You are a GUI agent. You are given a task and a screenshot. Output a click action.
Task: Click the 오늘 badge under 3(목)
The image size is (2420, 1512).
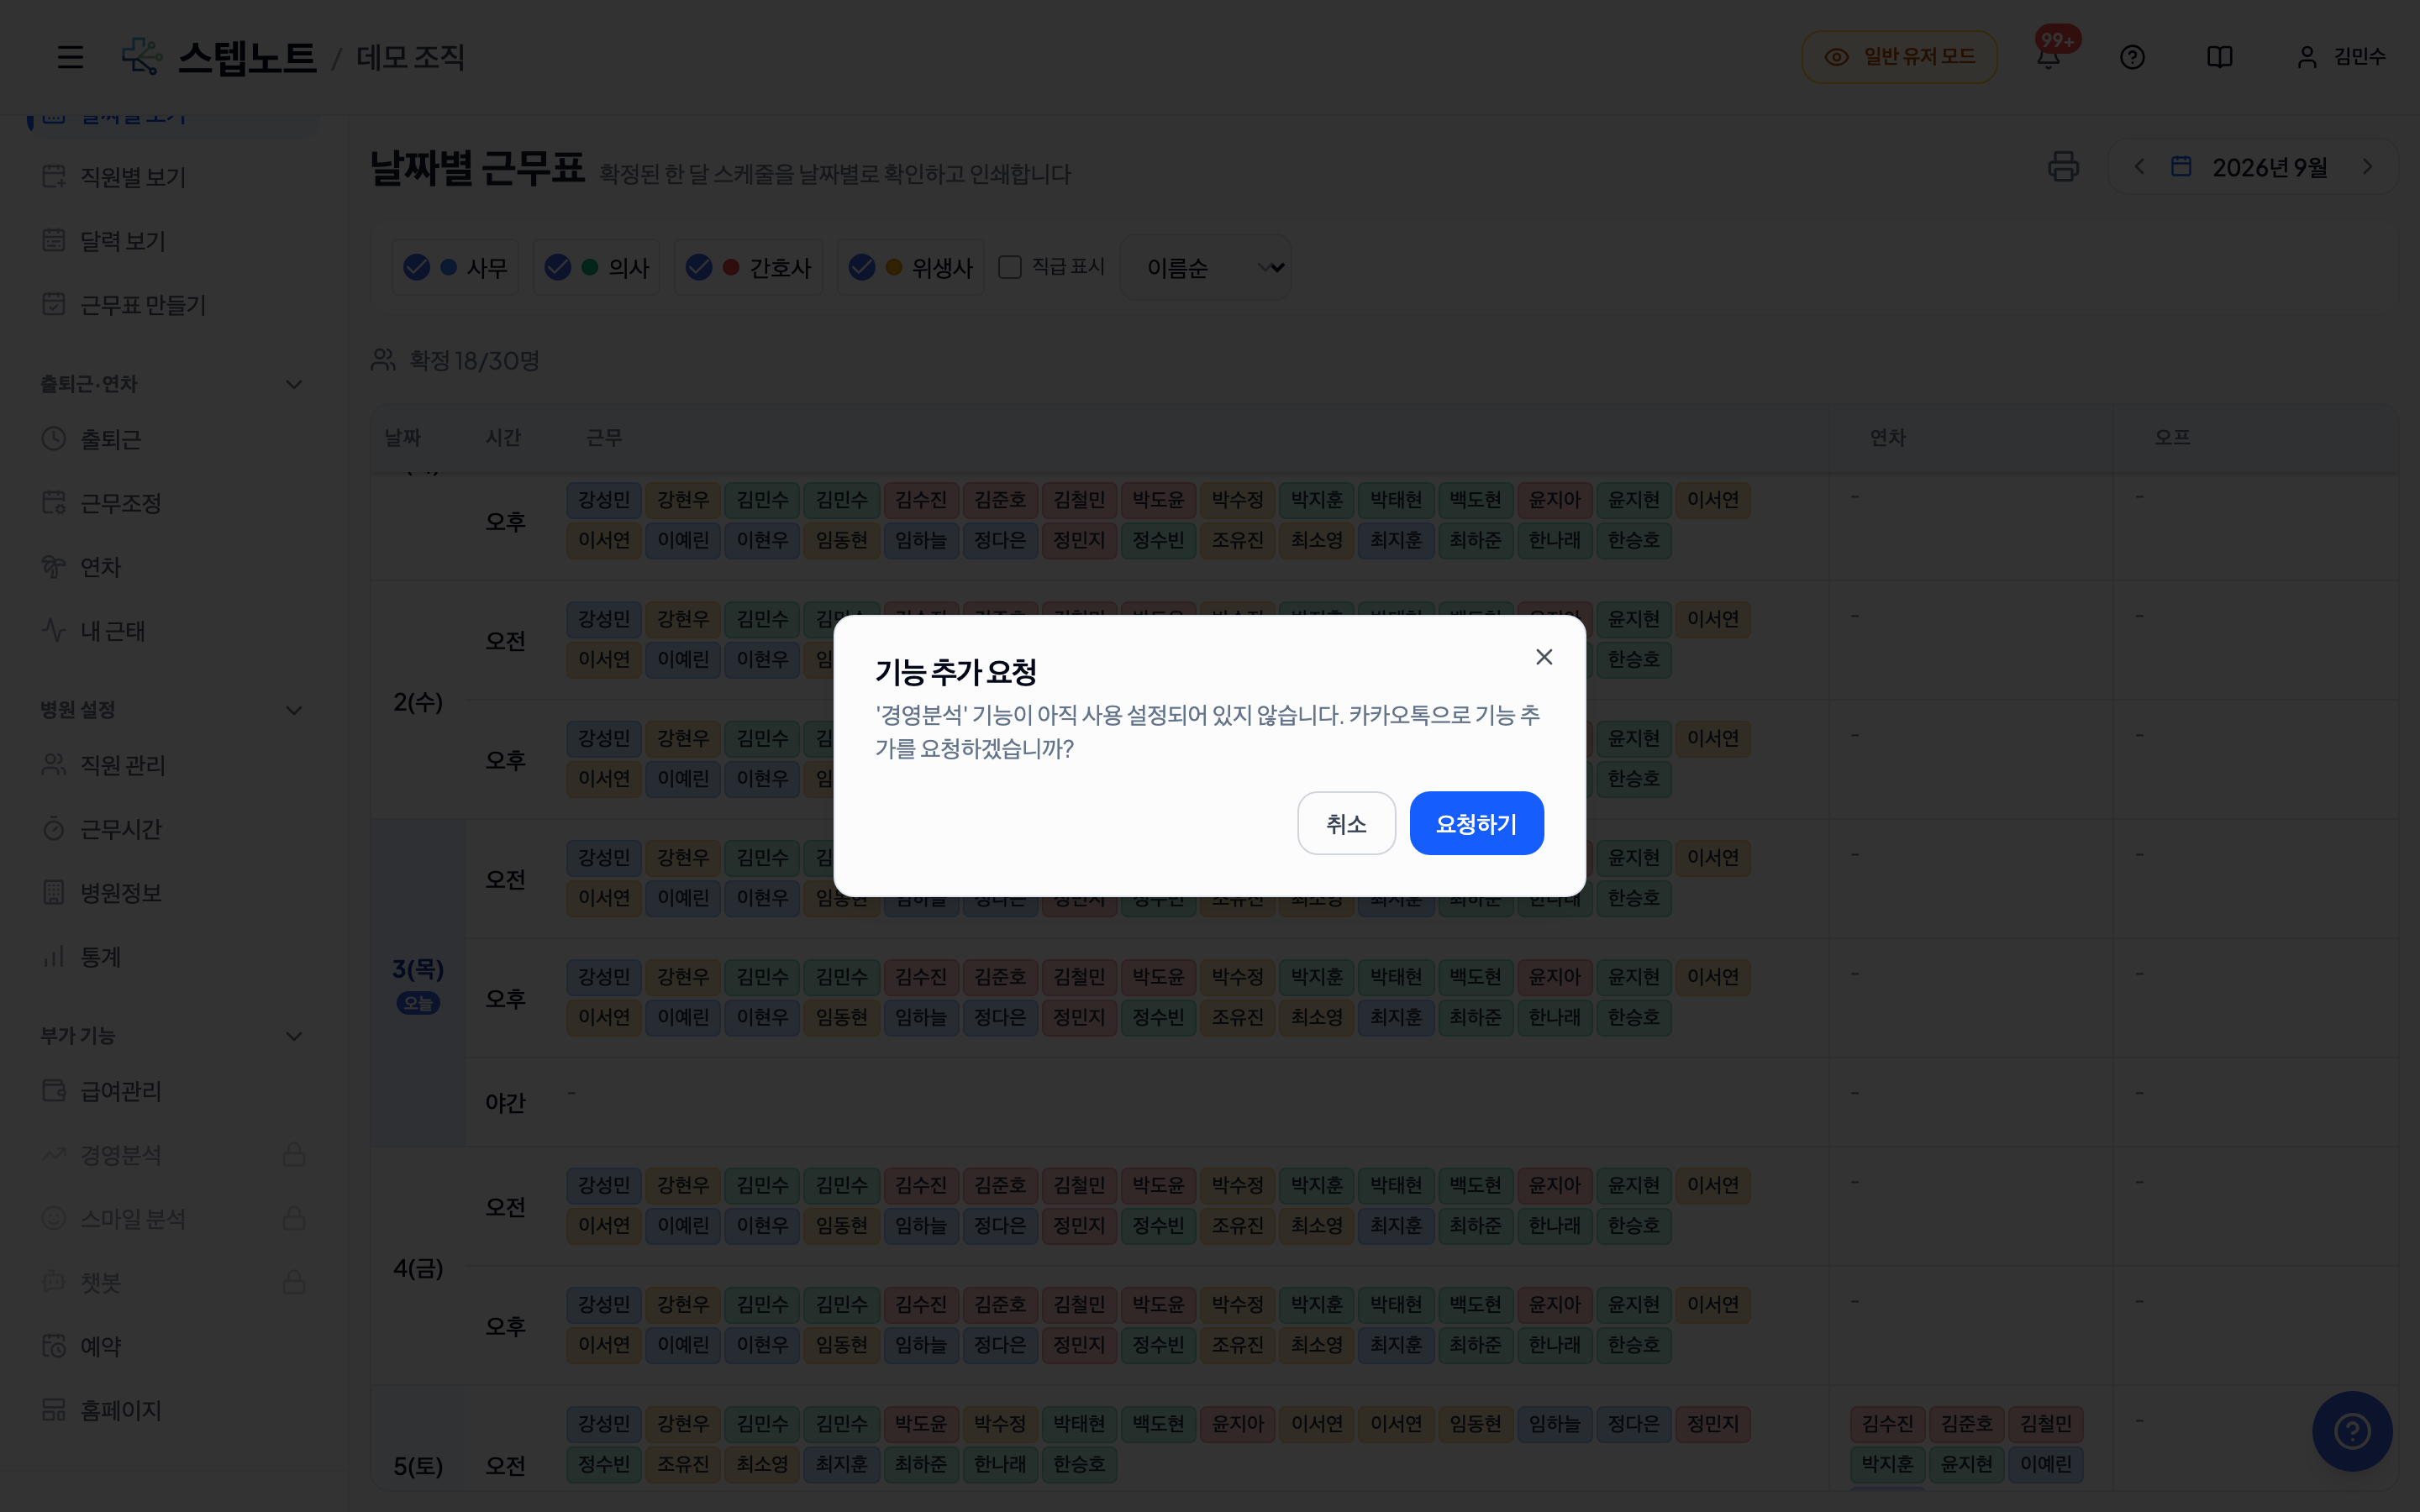[x=418, y=1003]
